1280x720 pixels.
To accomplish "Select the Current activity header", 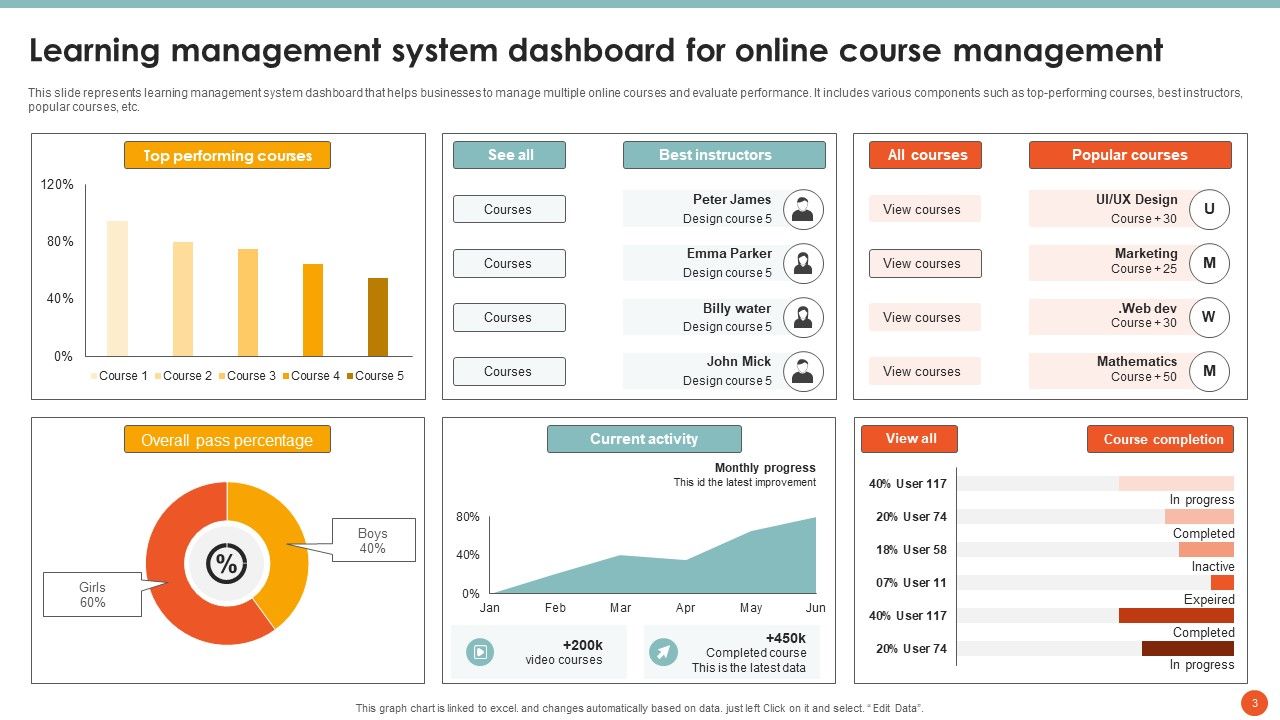I will pos(644,438).
